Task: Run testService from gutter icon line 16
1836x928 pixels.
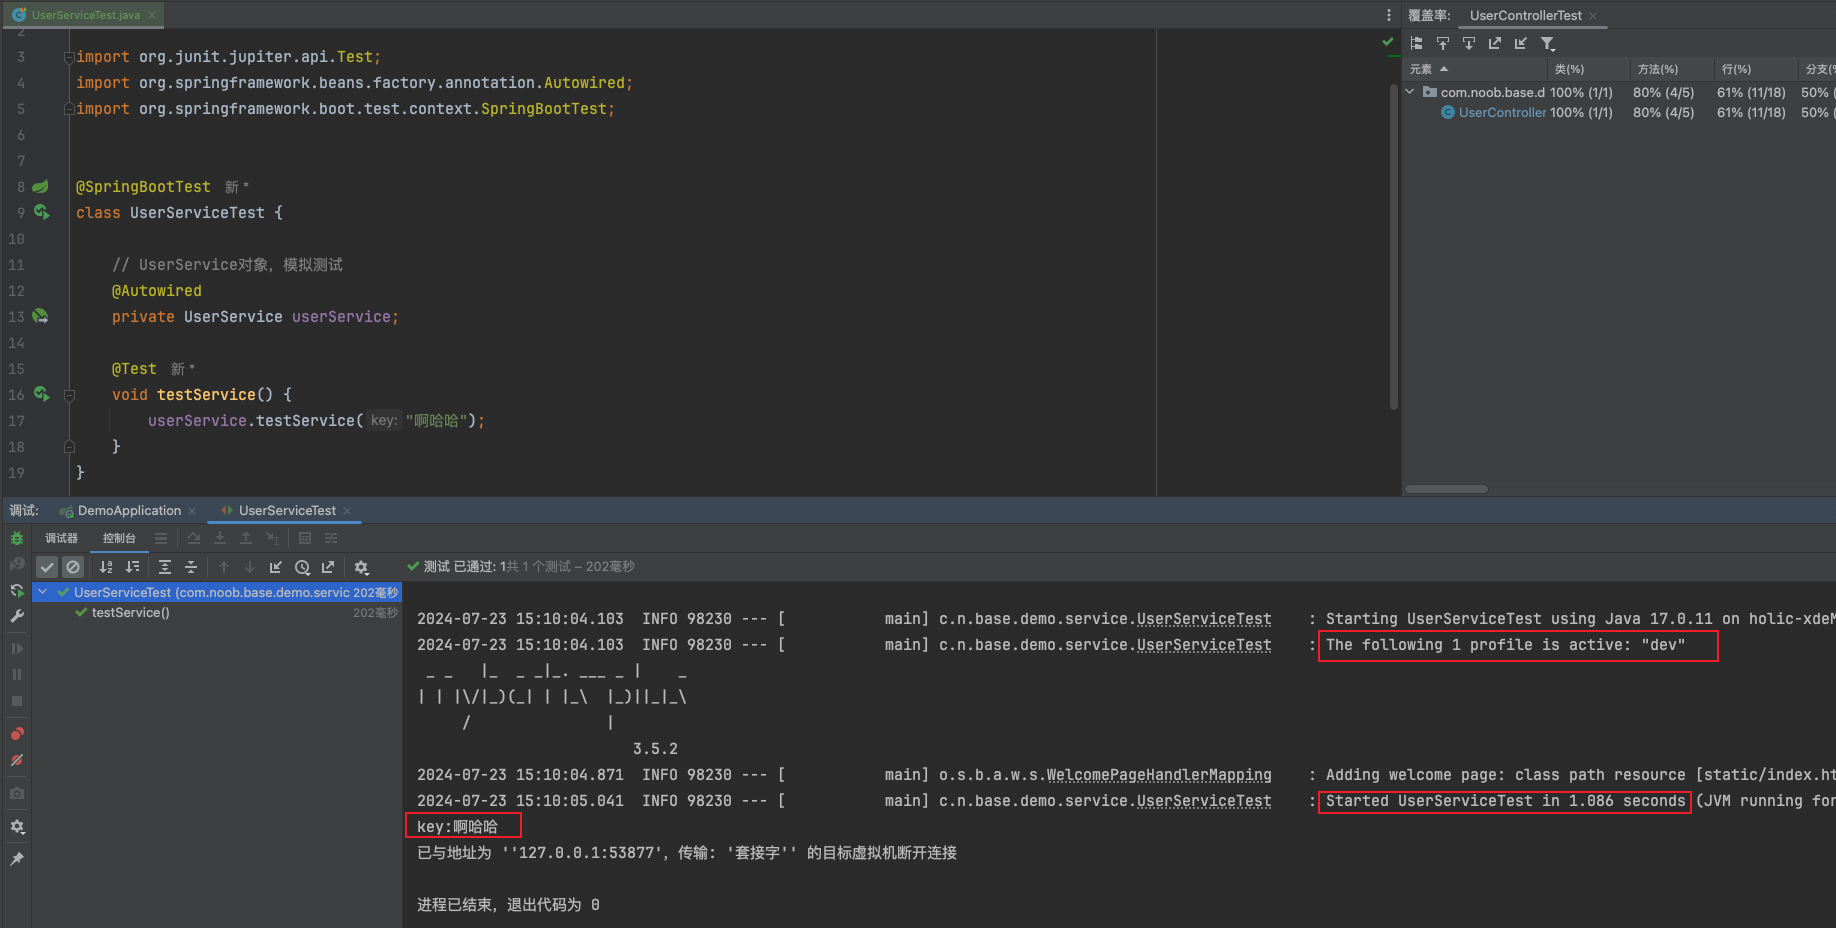Action: pos(41,394)
